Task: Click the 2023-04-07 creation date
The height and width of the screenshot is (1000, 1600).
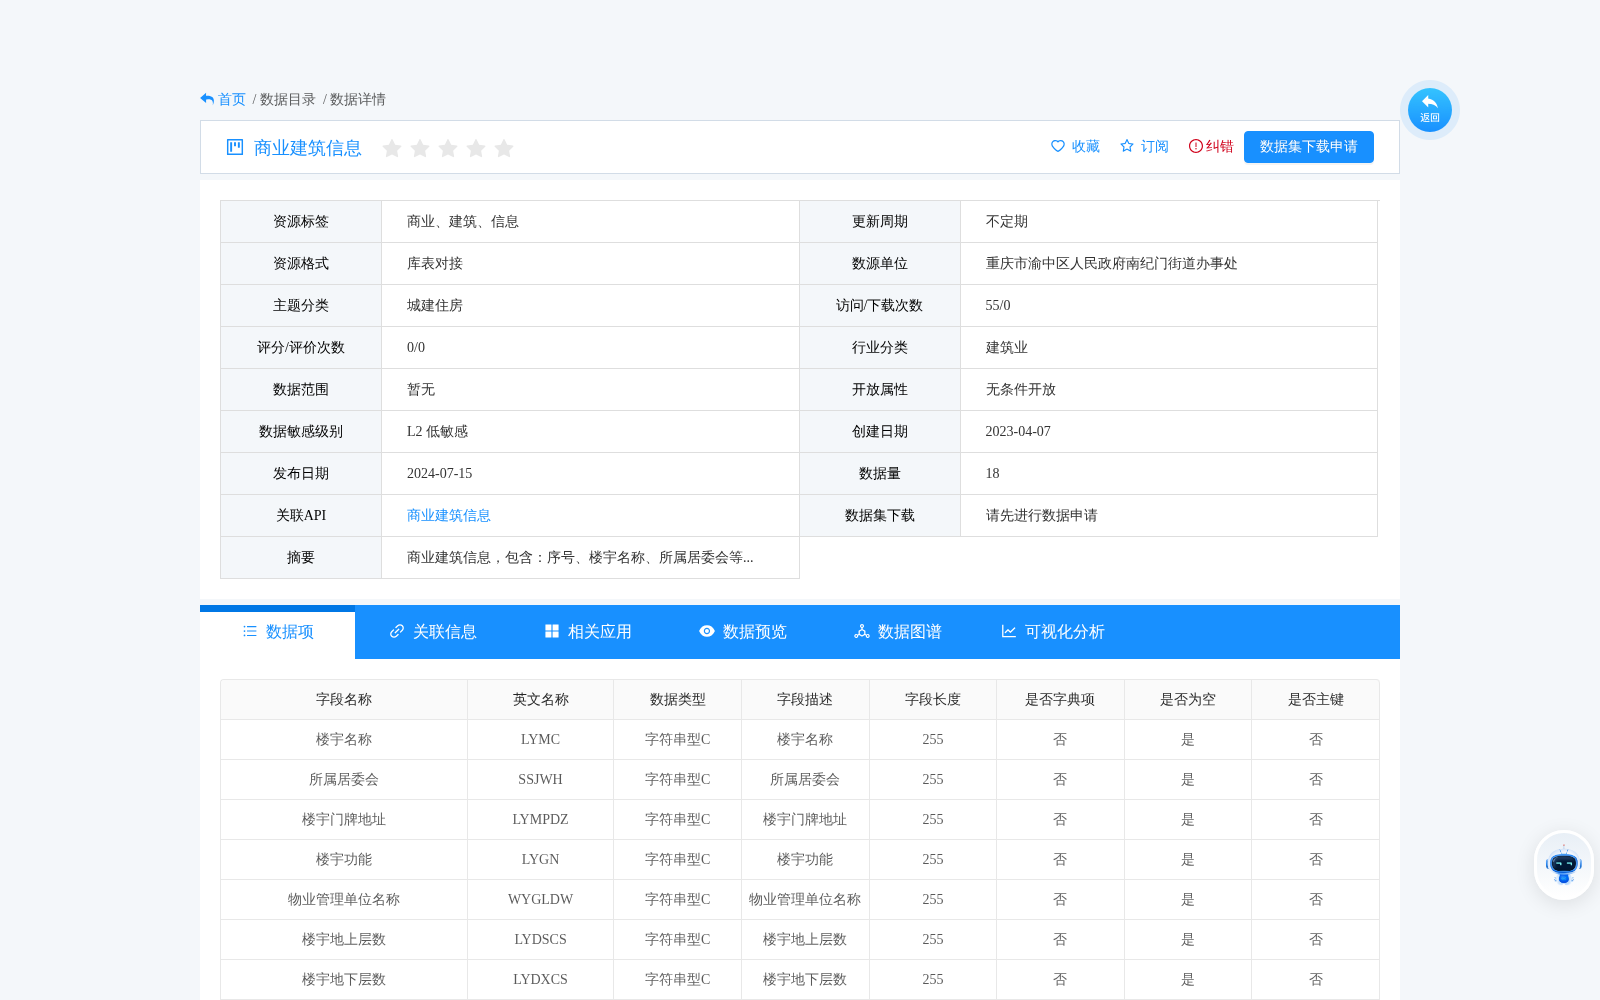Action: tap(1018, 431)
